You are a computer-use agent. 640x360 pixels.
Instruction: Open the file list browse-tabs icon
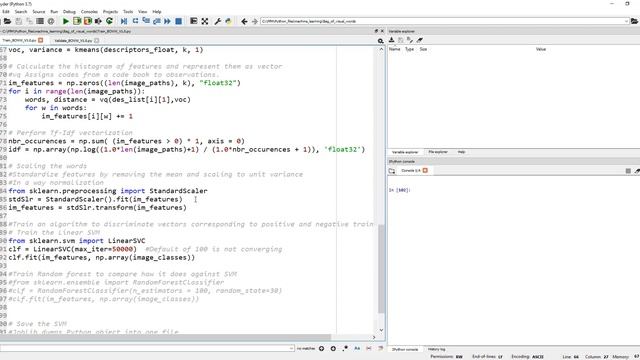[40, 21]
